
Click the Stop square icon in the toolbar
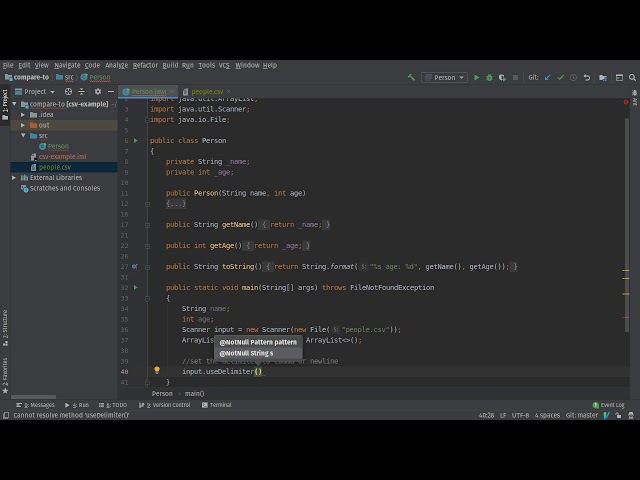(515, 78)
